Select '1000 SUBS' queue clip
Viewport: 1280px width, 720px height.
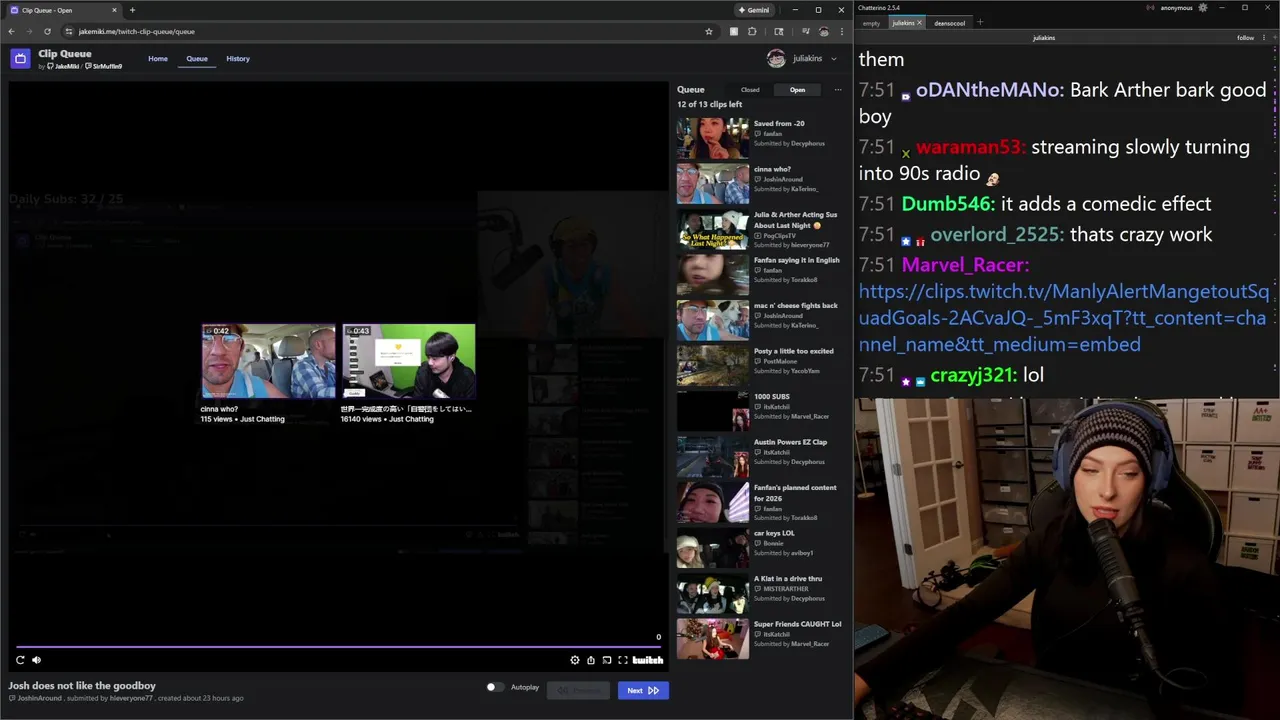pos(760,411)
